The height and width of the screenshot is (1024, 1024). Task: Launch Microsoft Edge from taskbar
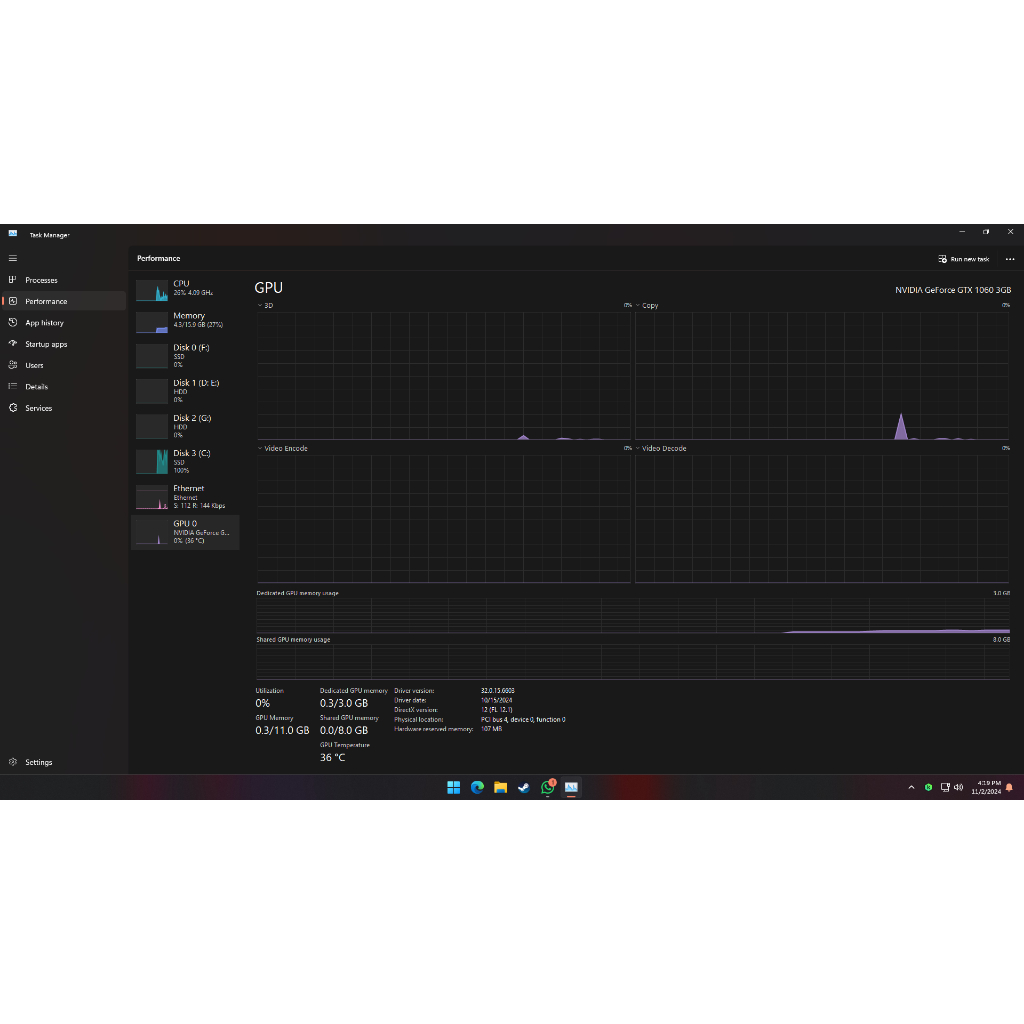477,788
